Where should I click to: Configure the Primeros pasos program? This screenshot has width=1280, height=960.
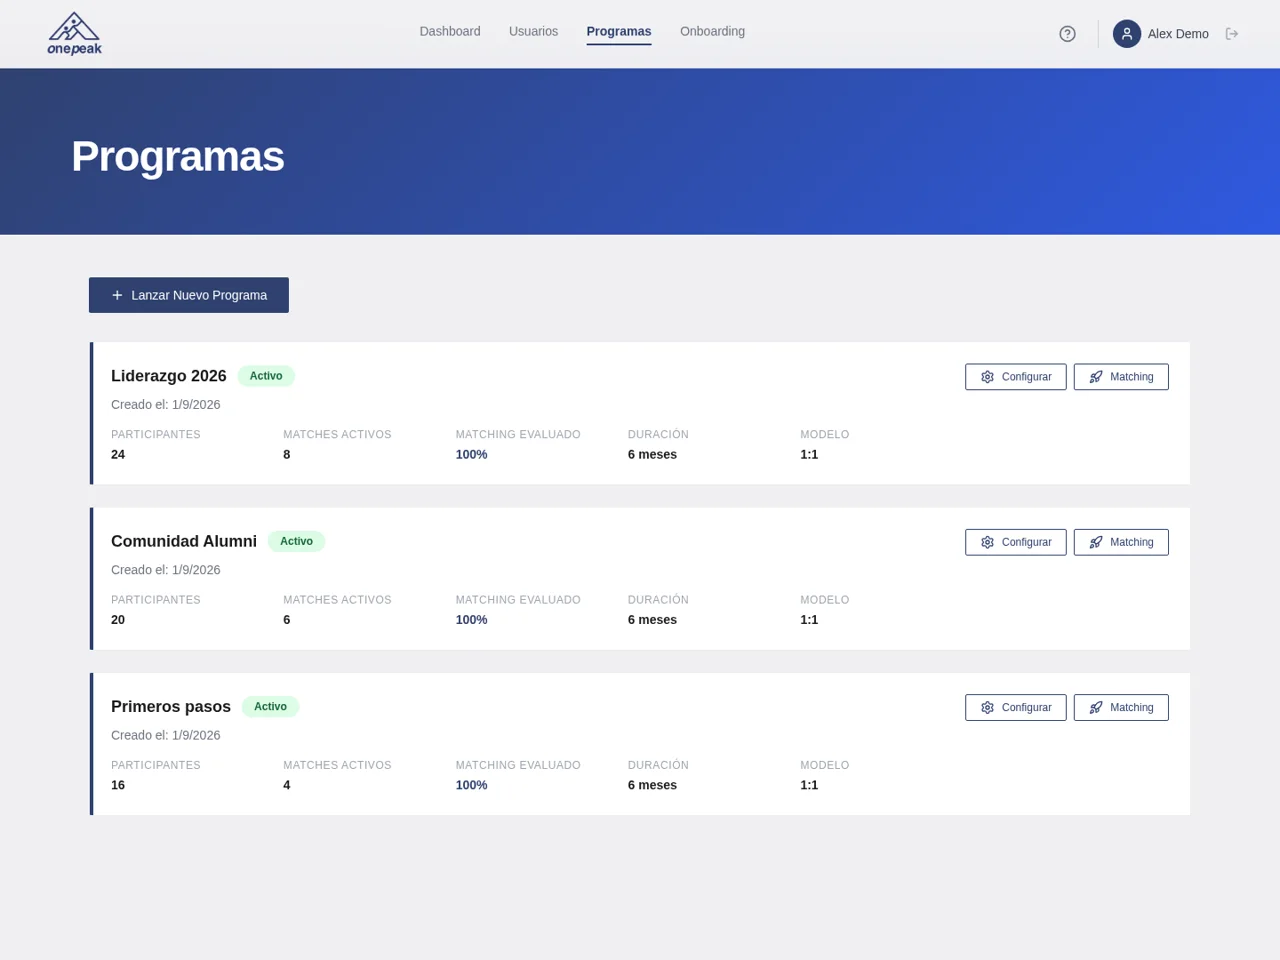point(1016,707)
